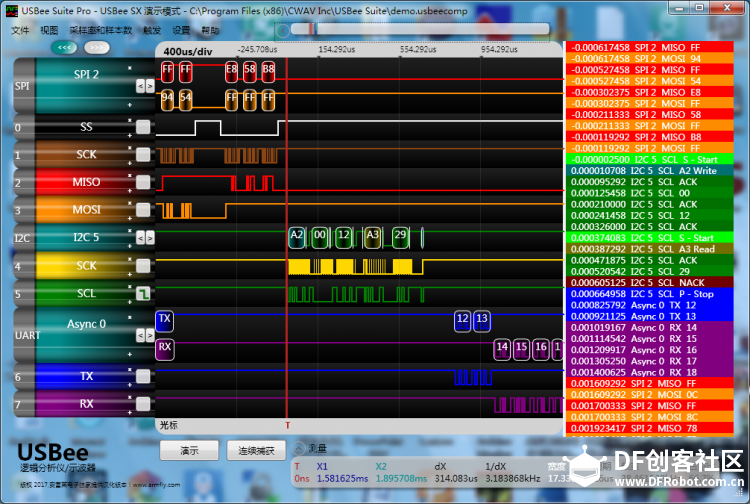Select list row 'Async 0 RX 18'
The image size is (750, 504).
click(650, 372)
